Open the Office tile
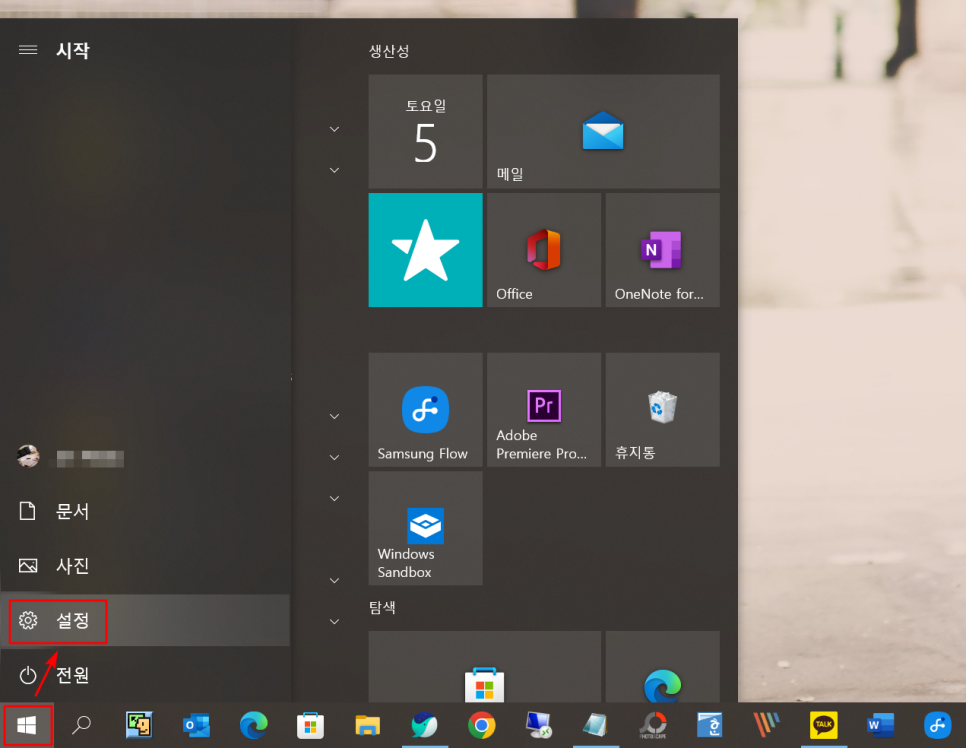The width and height of the screenshot is (966, 748). pyautogui.click(x=544, y=250)
